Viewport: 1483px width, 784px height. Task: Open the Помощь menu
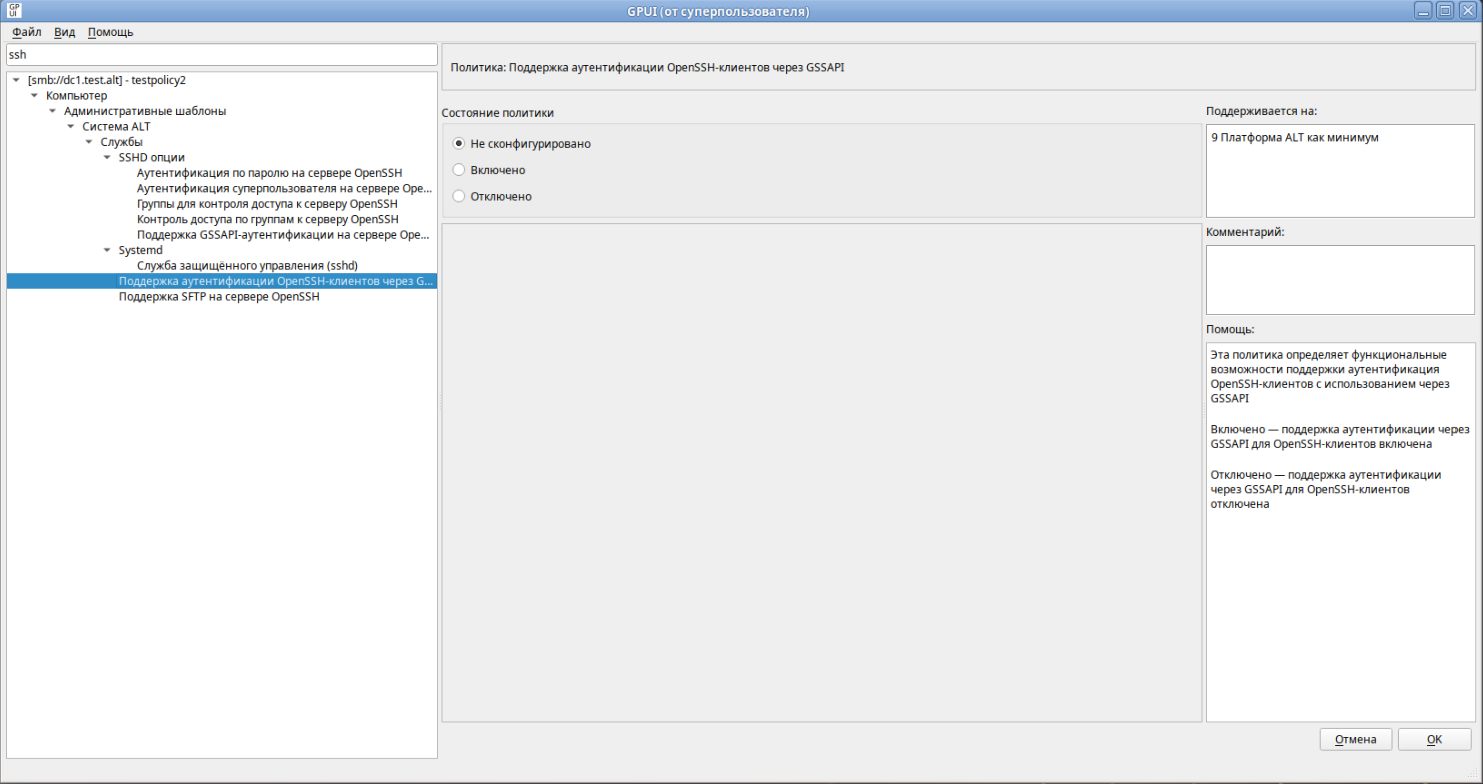(110, 32)
